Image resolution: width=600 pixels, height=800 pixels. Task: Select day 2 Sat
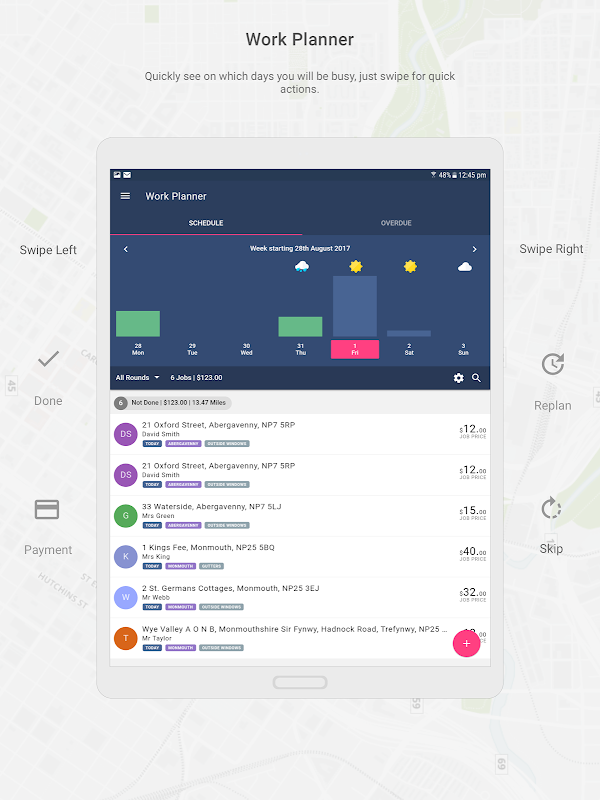[x=409, y=349]
